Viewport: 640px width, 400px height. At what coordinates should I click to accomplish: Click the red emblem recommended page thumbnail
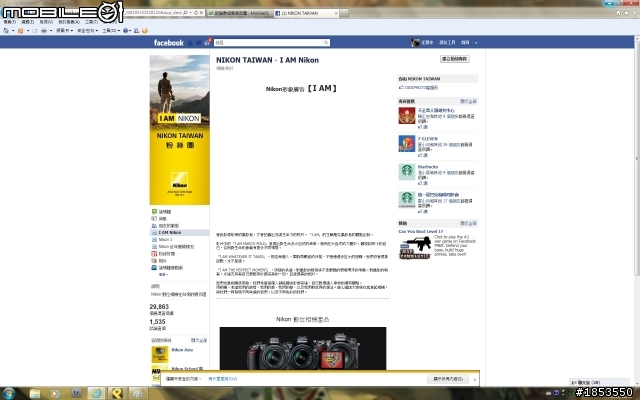click(x=407, y=116)
